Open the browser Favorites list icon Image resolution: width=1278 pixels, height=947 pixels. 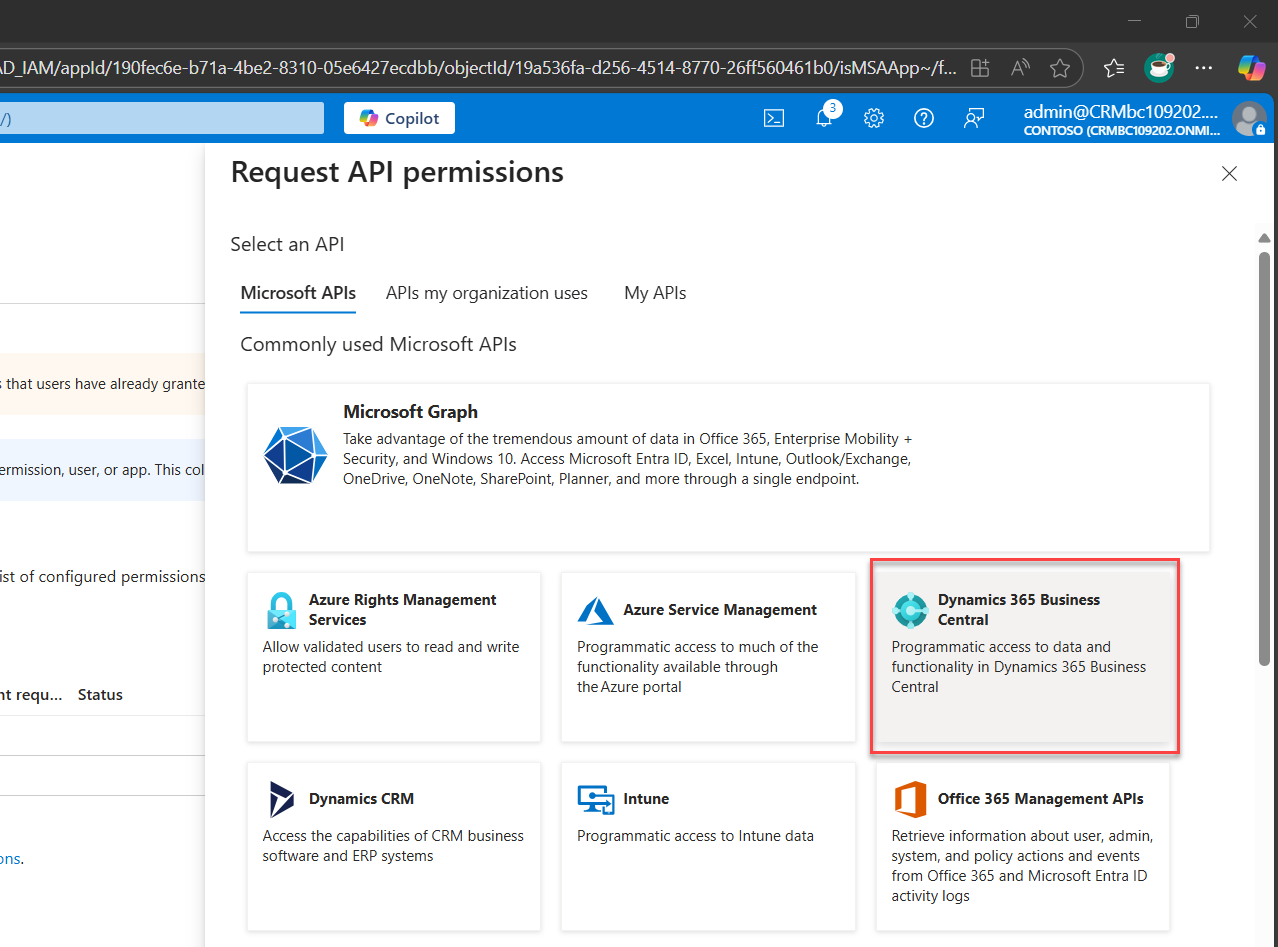point(1114,68)
